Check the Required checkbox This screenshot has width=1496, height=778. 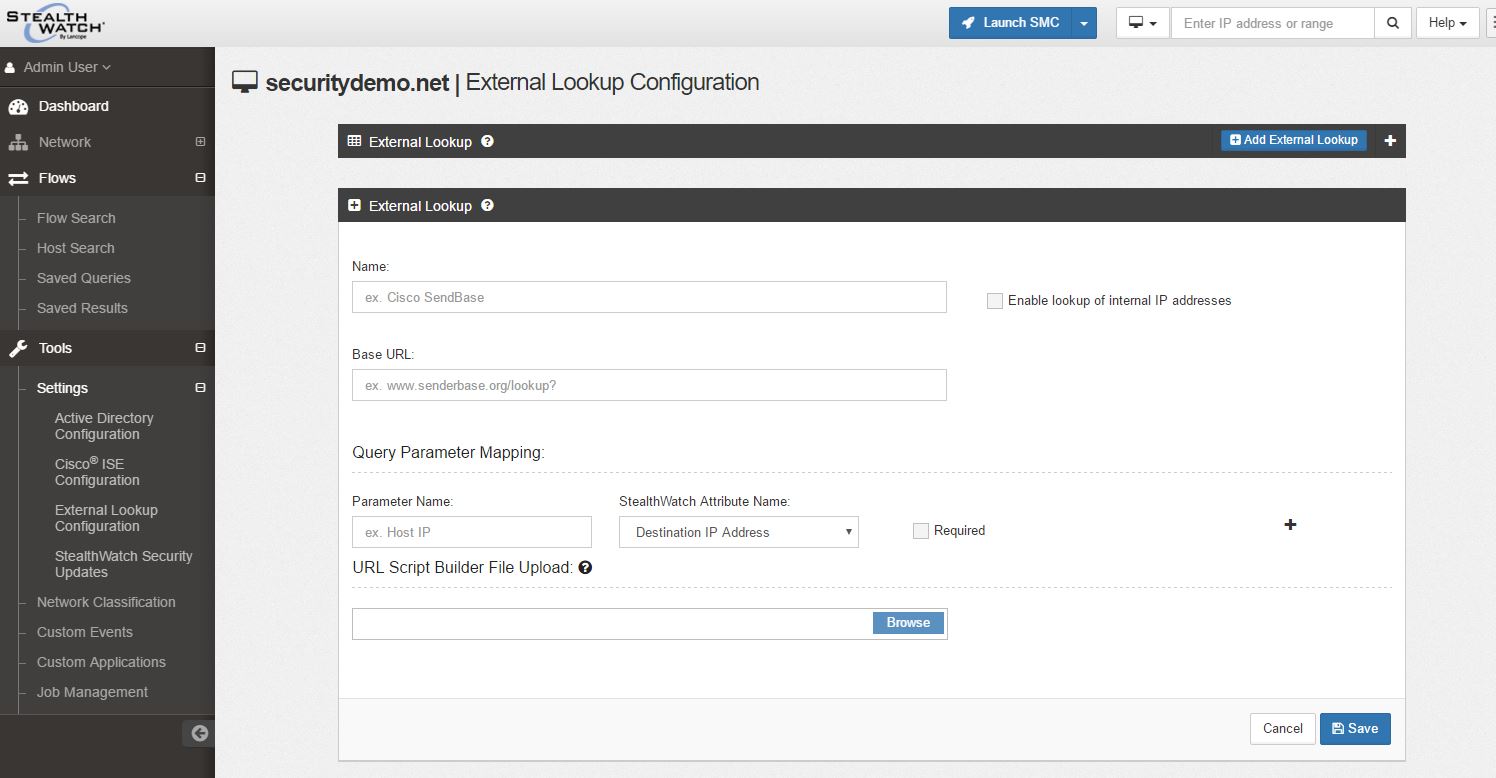pyautogui.click(x=921, y=531)
